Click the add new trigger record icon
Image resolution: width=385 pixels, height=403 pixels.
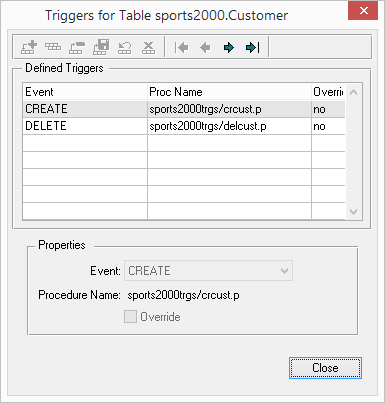29,47
